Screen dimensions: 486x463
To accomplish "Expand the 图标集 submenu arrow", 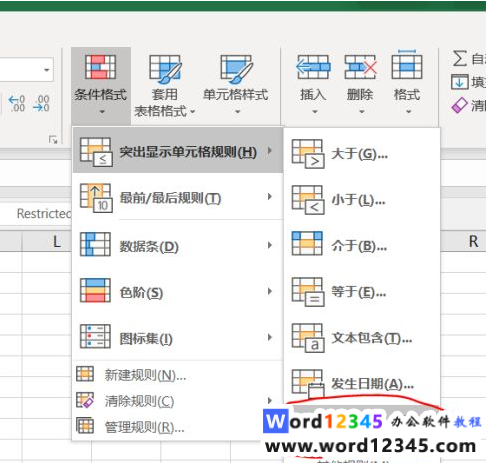I will pos(270,337).
